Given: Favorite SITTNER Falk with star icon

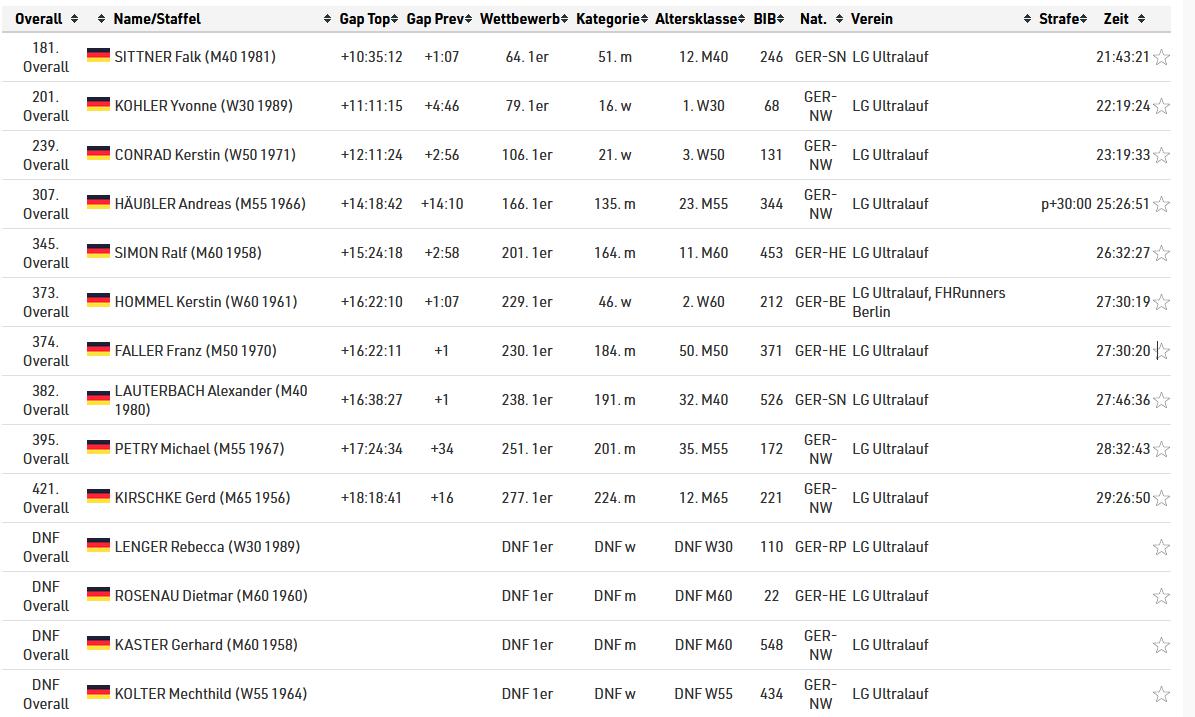Looking at the screenshot, I should [1161, 58].
